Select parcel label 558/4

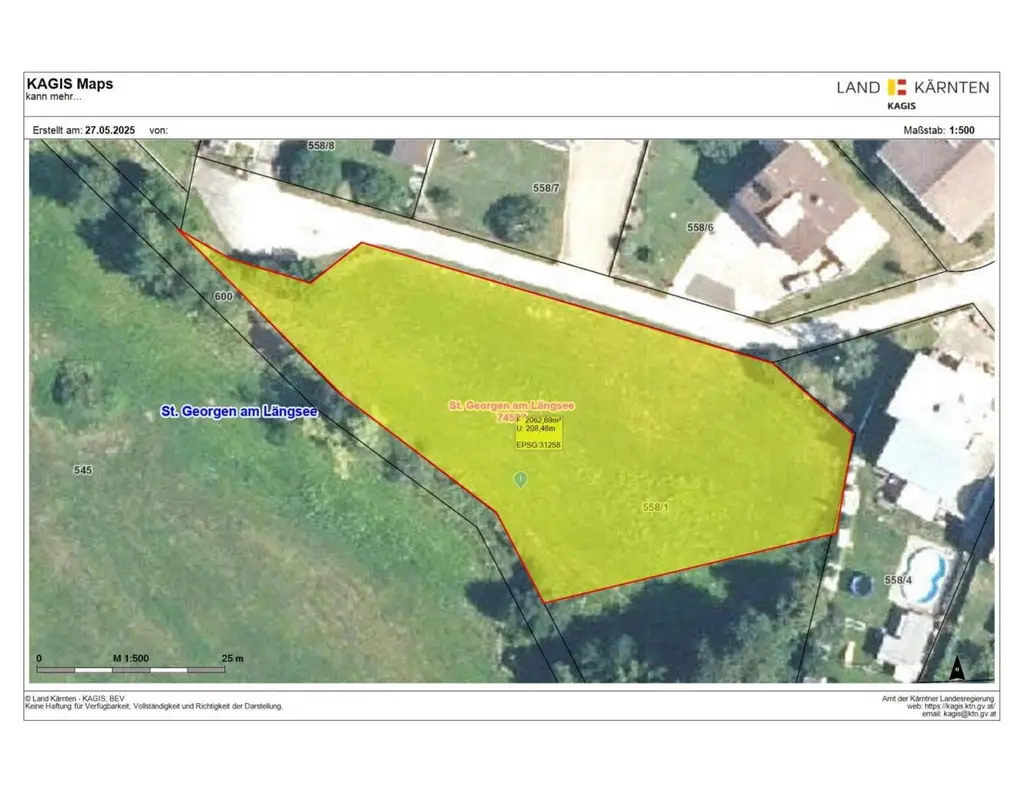click(898, 580)
